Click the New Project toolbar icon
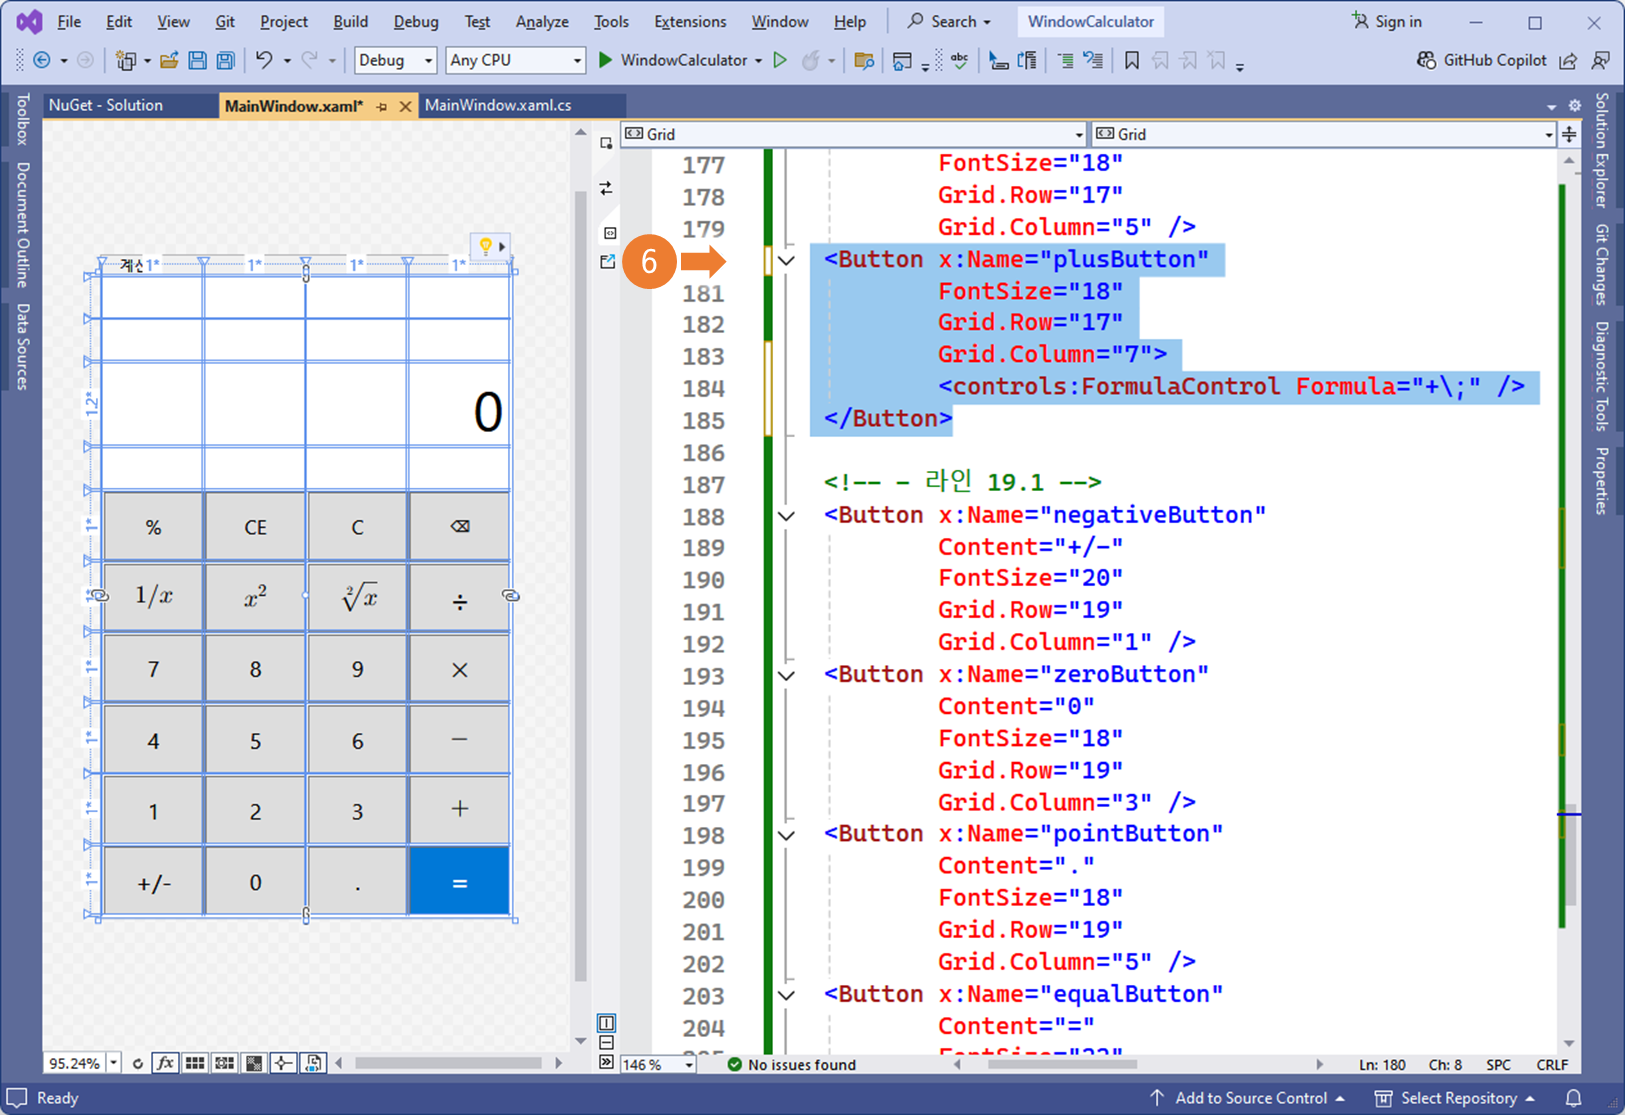Image resolution: width=1625 pixels, height=1115 pixels. click(x=125, y=61)
